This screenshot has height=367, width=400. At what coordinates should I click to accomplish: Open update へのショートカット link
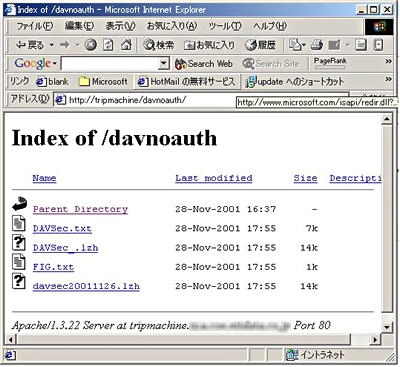pos(294,81)
